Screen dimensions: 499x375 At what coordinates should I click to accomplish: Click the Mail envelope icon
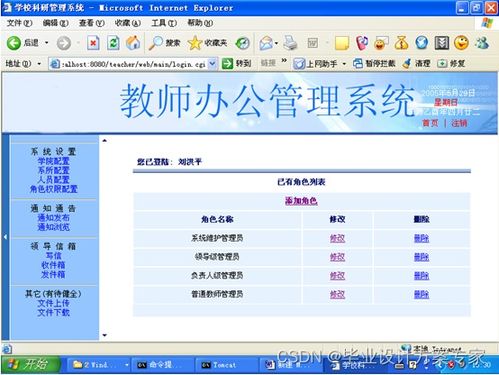pos(266,43)
